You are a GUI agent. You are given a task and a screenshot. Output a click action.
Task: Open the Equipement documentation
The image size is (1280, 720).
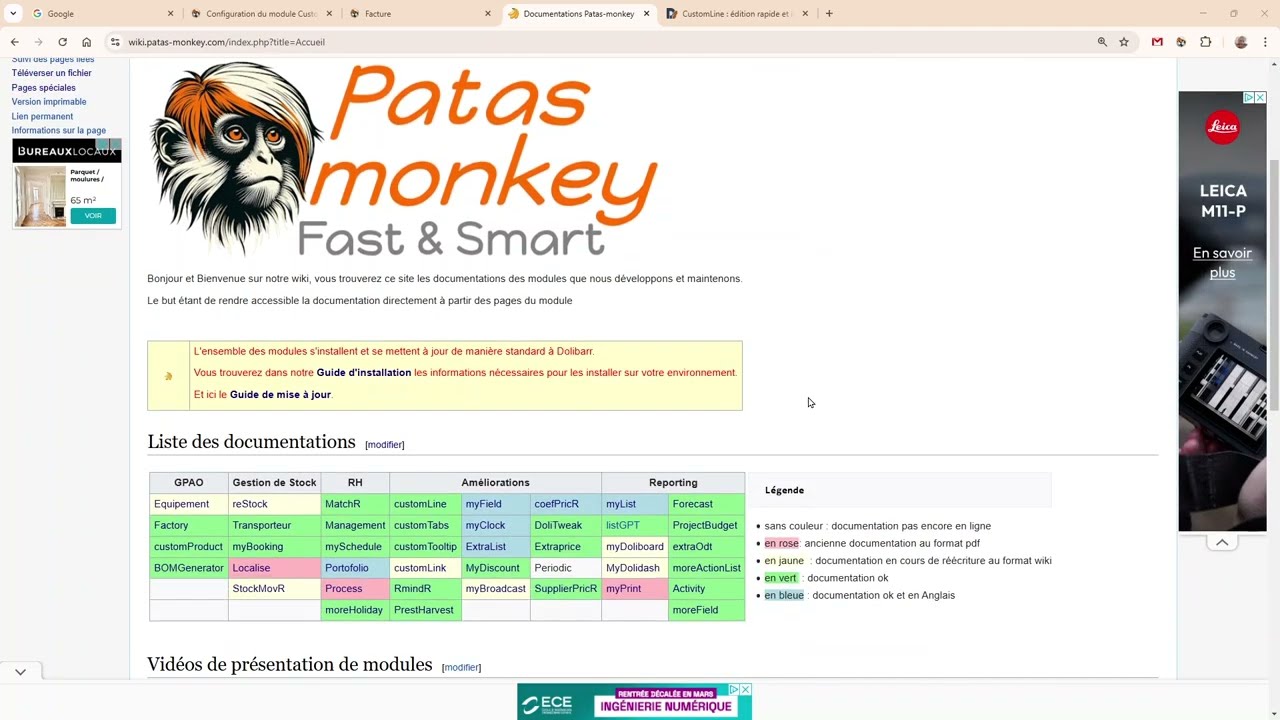(182, 504)
